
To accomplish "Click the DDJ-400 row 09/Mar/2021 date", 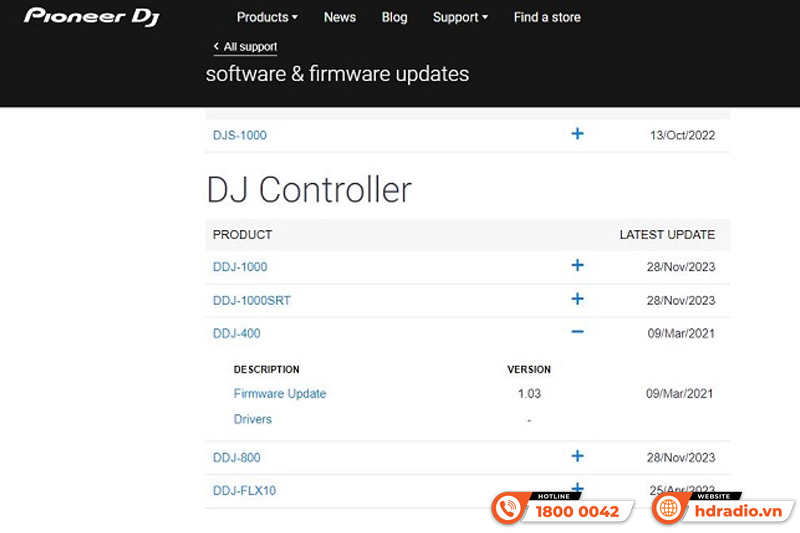I will [x=681, y=334].
